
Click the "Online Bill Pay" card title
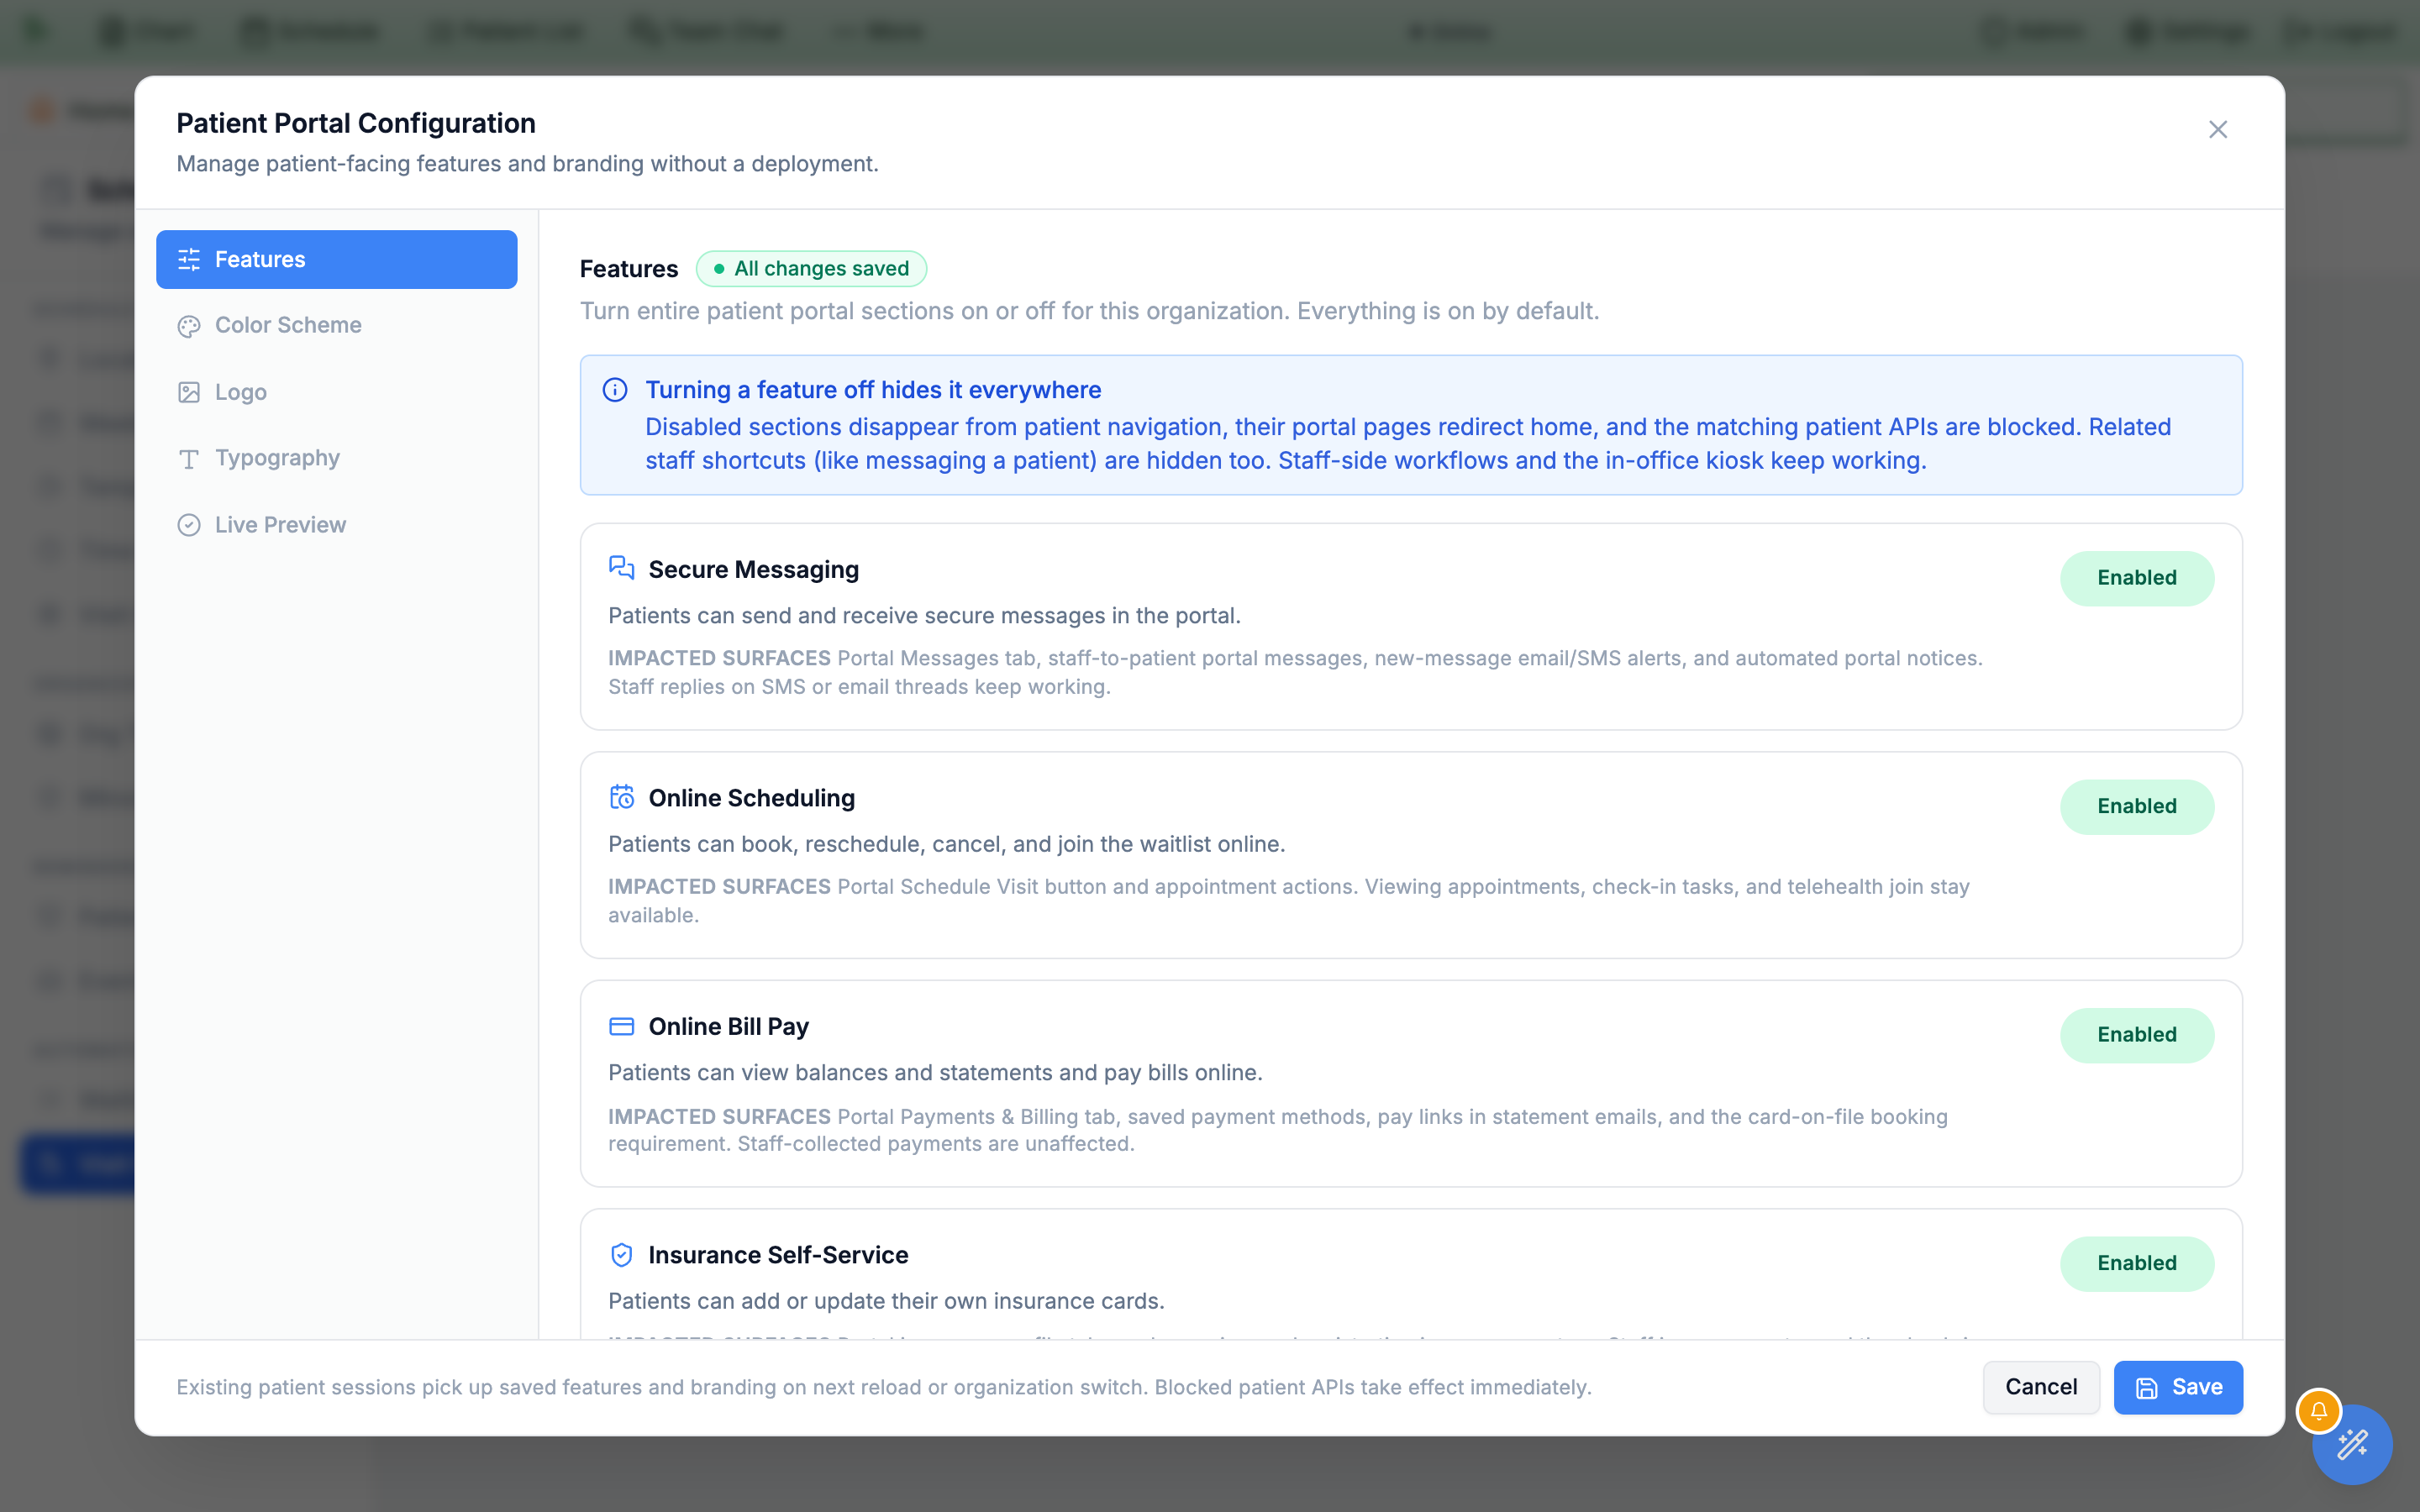[x=729, y=1027]
